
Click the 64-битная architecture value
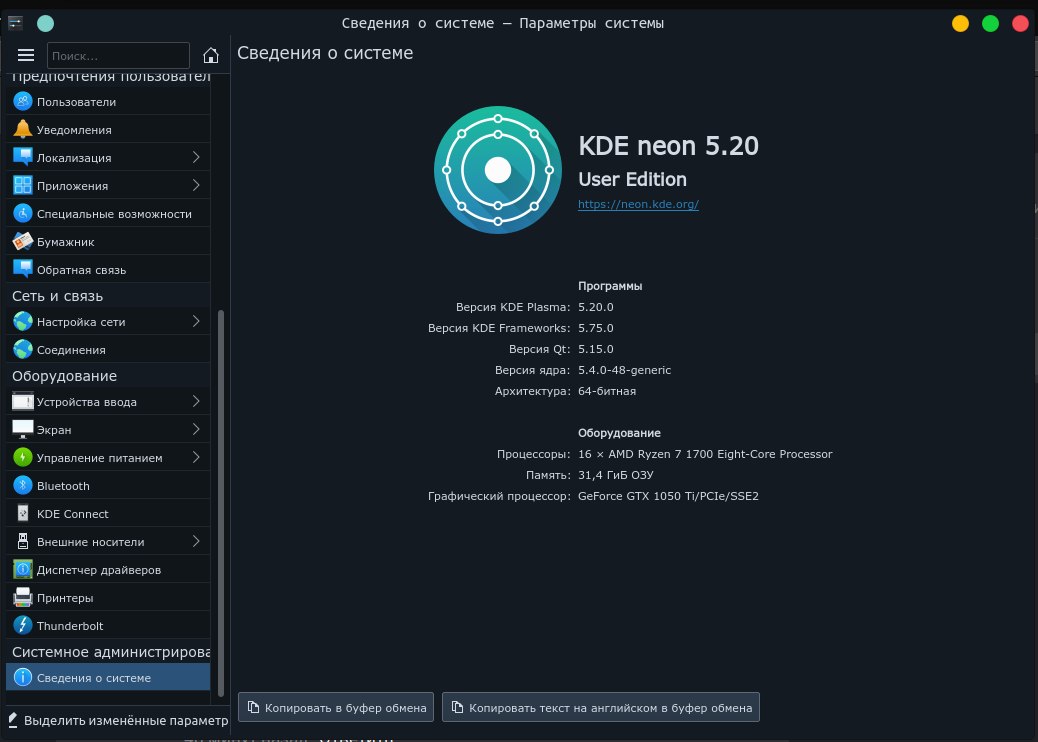click(607, 391)
